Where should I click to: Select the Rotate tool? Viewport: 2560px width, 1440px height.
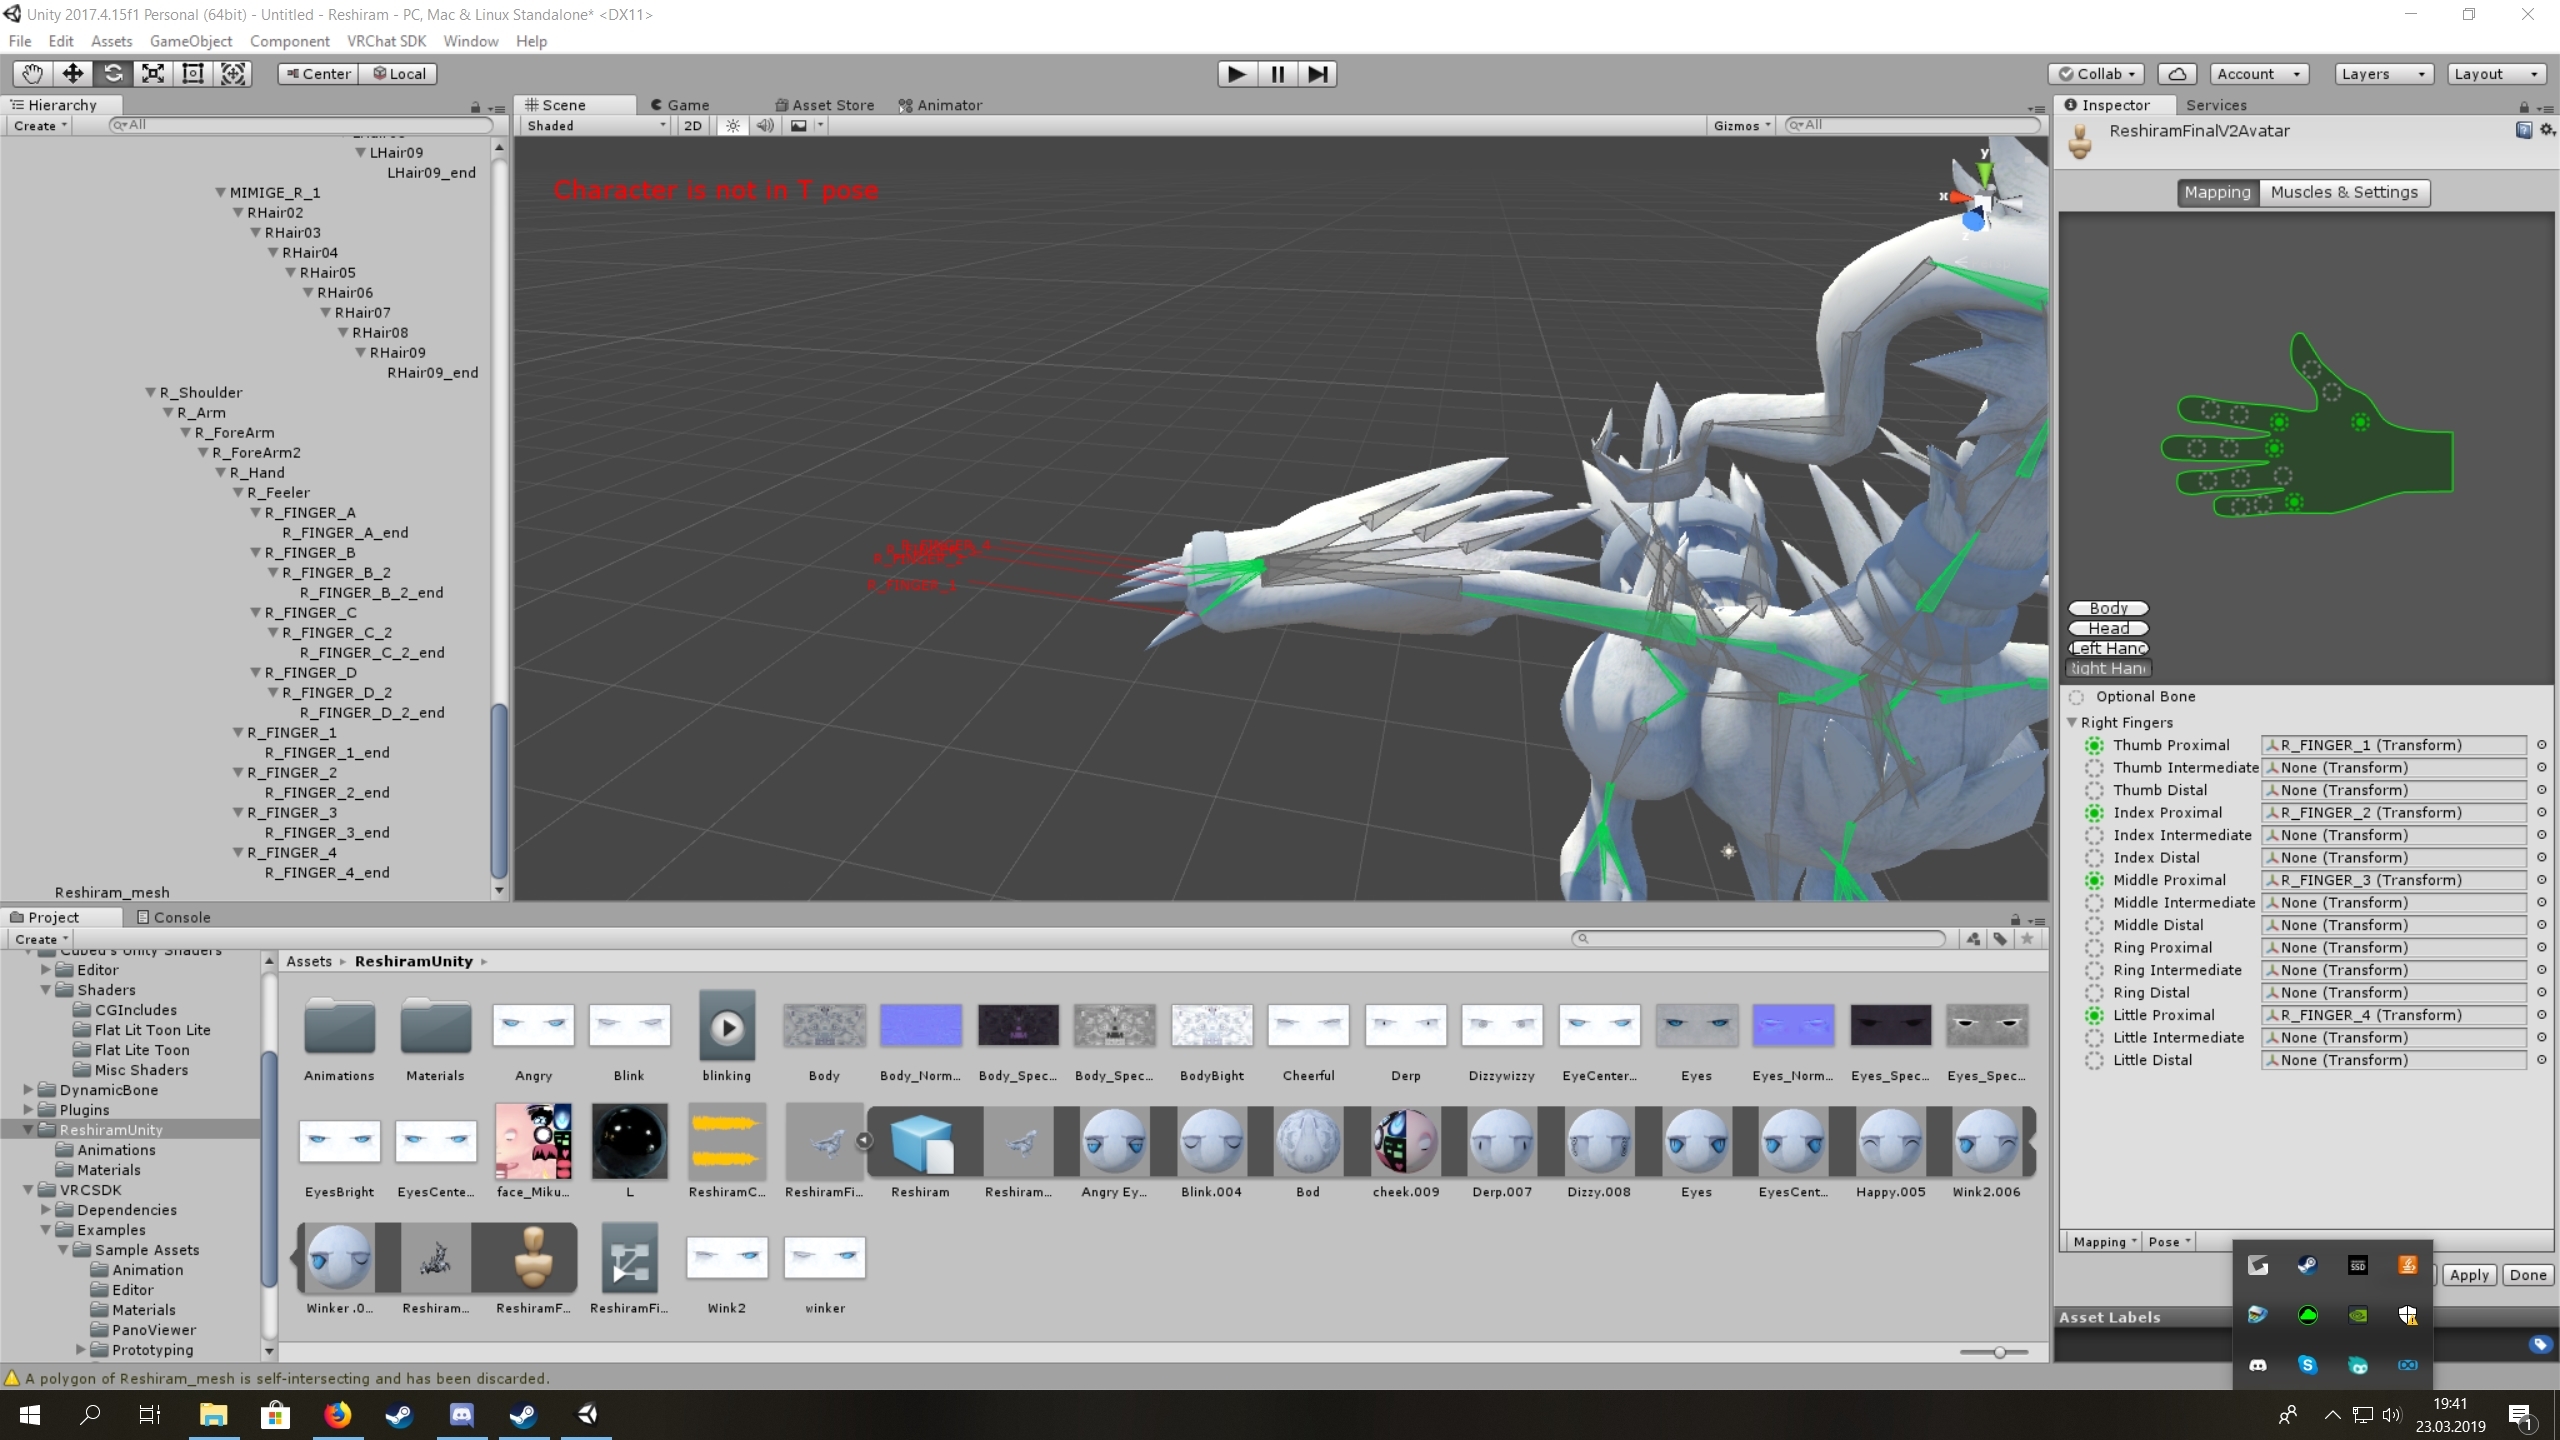point(113,73)
